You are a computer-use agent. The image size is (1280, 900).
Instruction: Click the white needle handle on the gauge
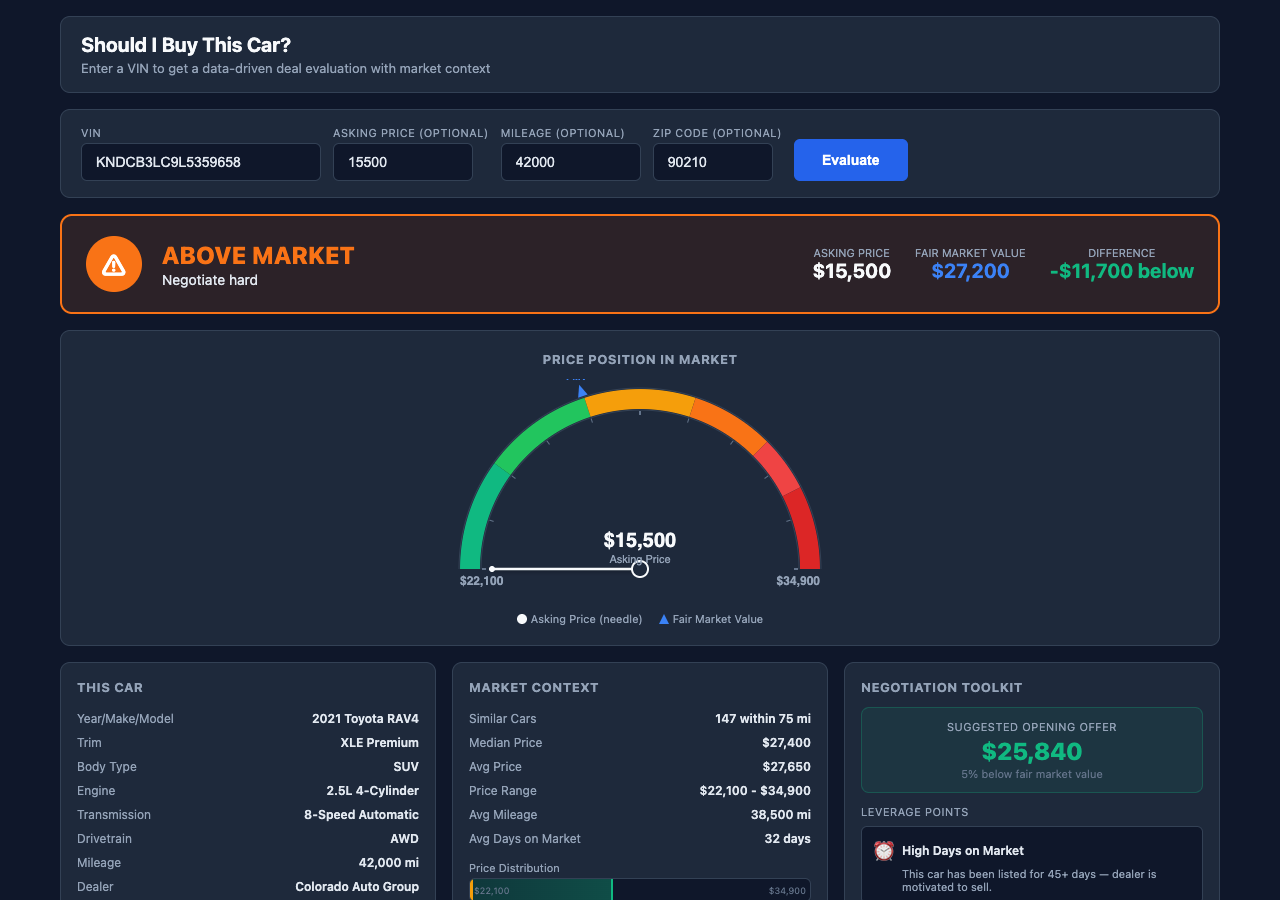639,567
